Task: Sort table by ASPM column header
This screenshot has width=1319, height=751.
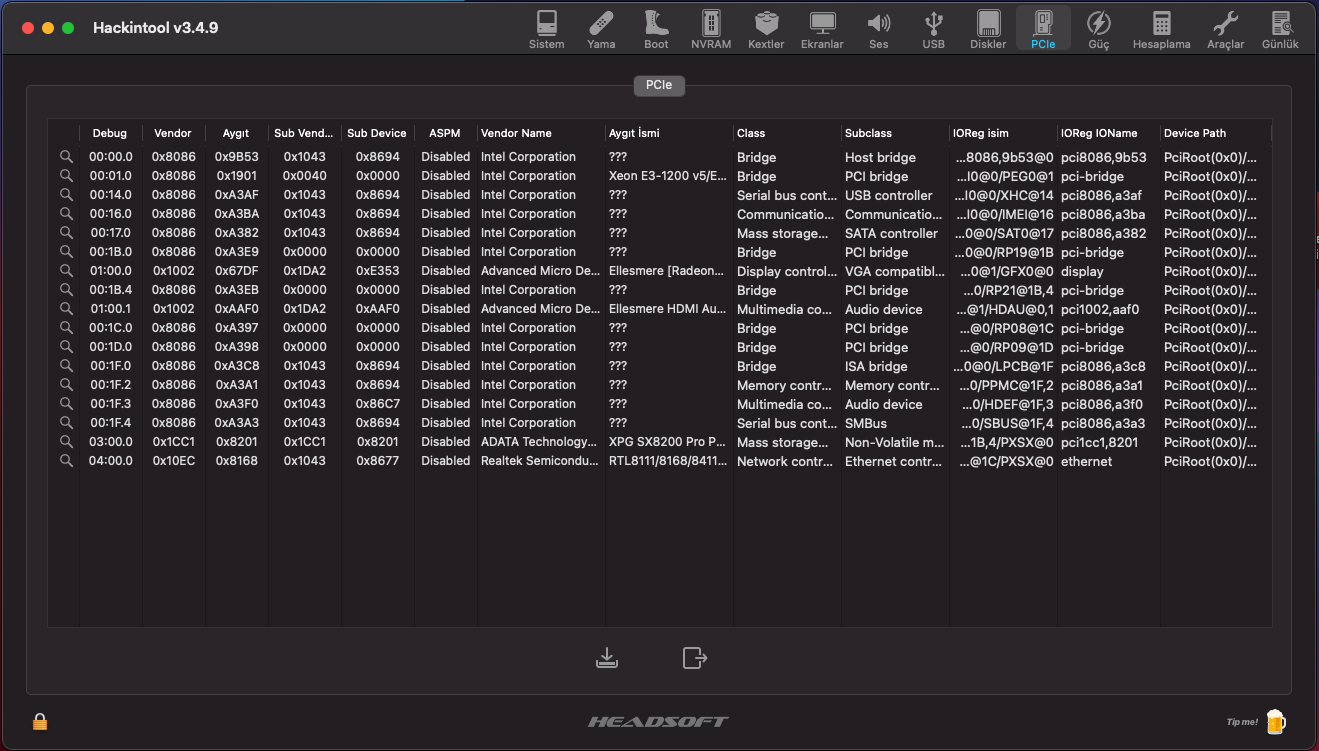Action: pyautogui.click(x=444, y=133)
